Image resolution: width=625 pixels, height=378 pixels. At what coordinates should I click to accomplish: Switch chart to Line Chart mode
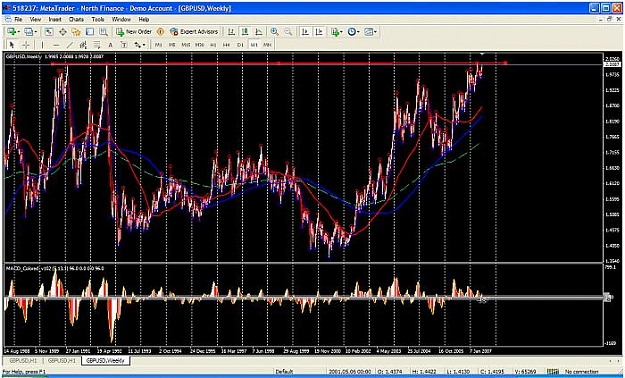[x=259, y=32]
